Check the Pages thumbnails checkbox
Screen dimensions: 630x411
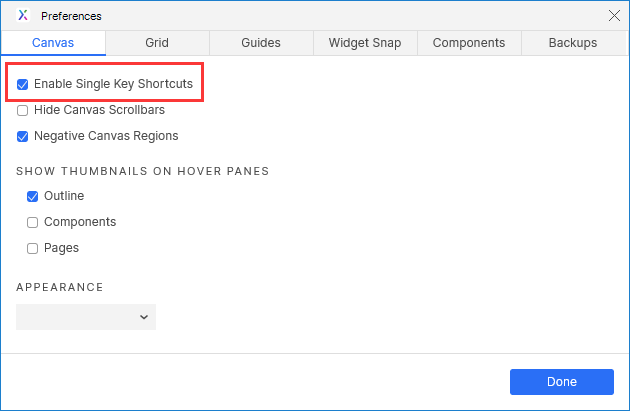[x=33, y=248]
